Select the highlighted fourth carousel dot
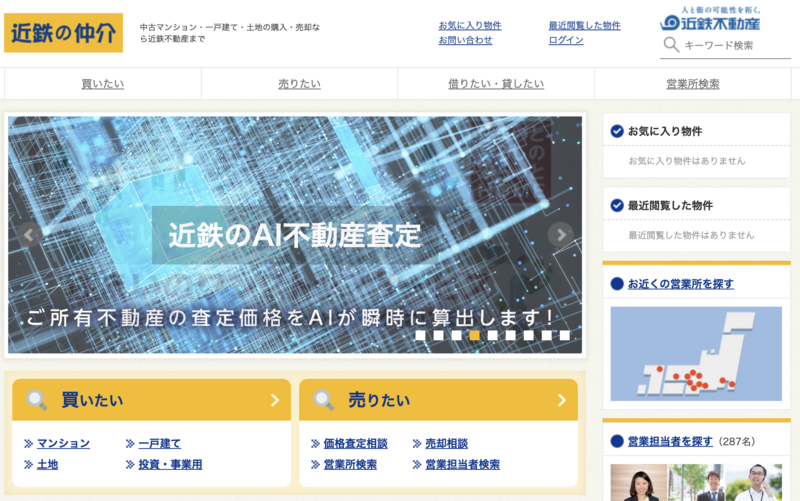The height and width of the screenshot is (501, 800). [474, 335]
